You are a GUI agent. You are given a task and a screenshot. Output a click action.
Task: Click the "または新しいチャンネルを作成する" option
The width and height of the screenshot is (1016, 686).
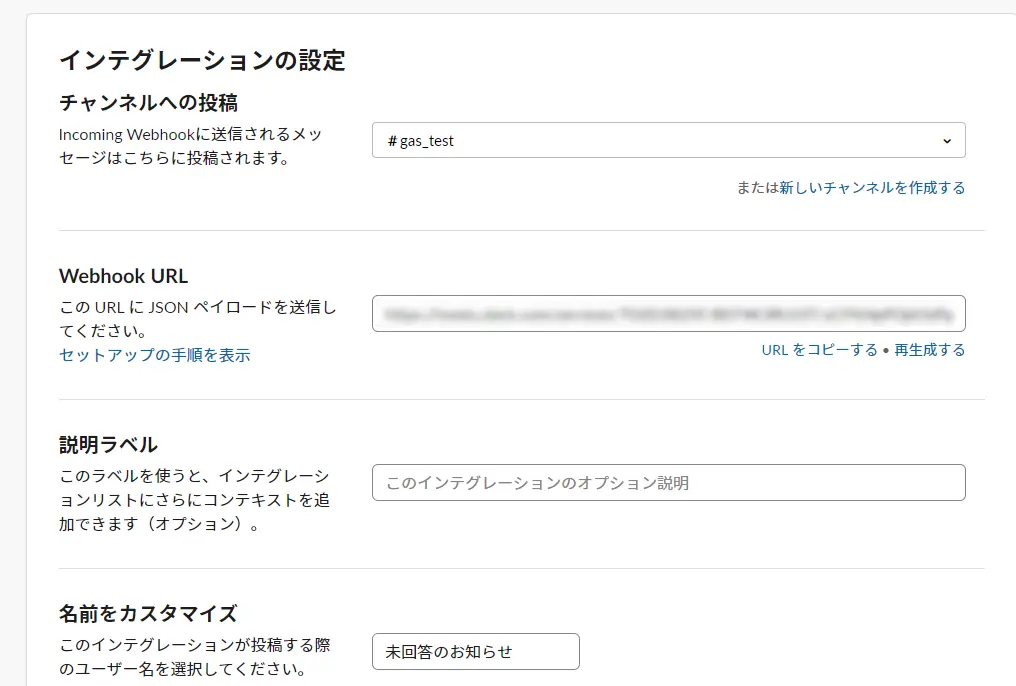click(876, 186)
